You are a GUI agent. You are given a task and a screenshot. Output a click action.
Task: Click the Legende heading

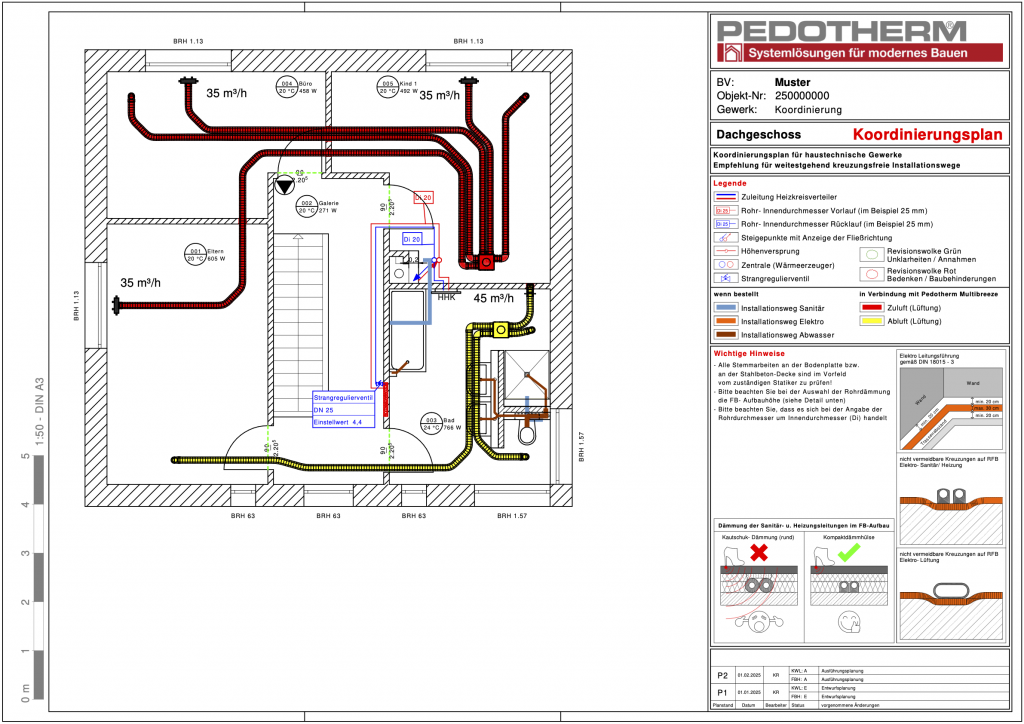729,183
